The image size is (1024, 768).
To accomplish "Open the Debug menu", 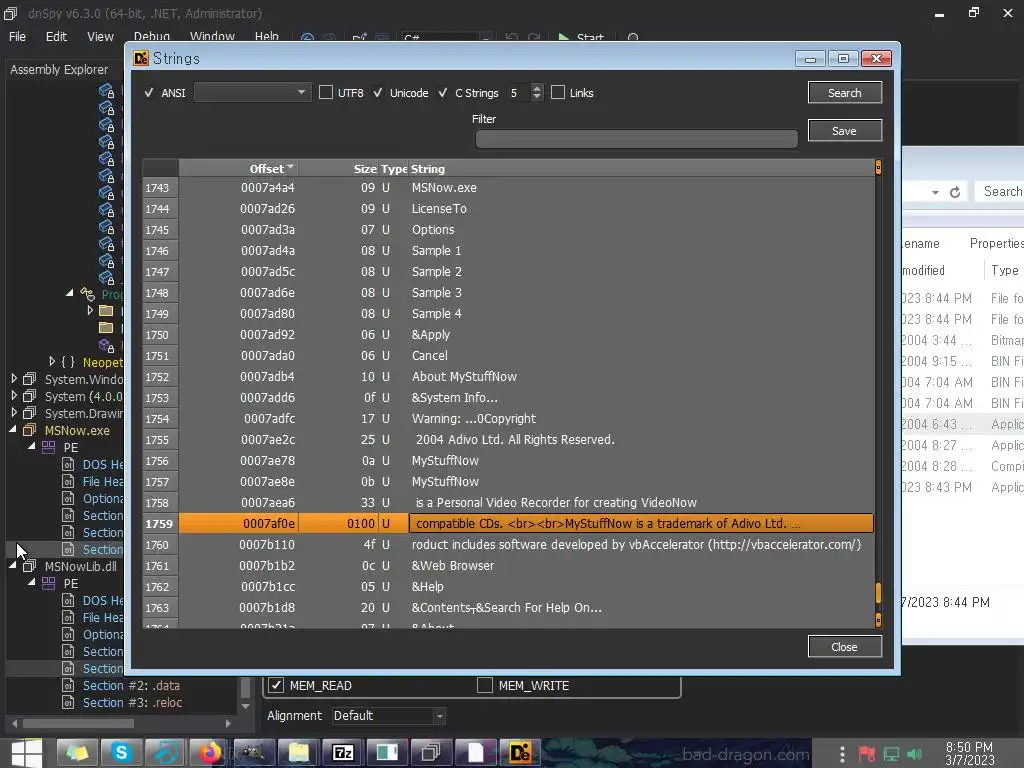I will 152,37.
